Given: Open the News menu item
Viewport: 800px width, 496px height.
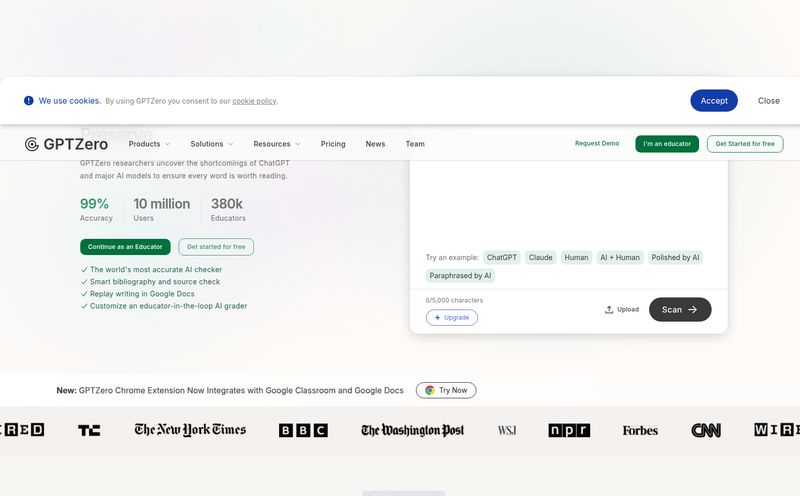Looking at the screenshot, I should pos(375,144).
